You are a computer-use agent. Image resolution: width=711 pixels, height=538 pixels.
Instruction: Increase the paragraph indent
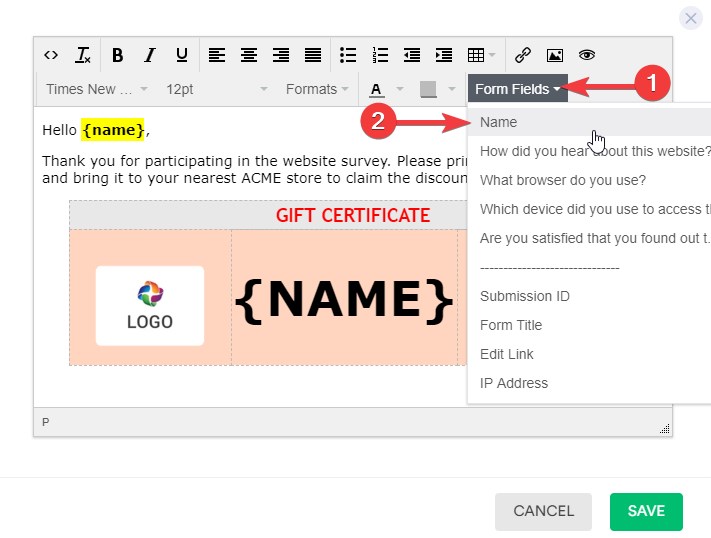click(x=444, y=55)
